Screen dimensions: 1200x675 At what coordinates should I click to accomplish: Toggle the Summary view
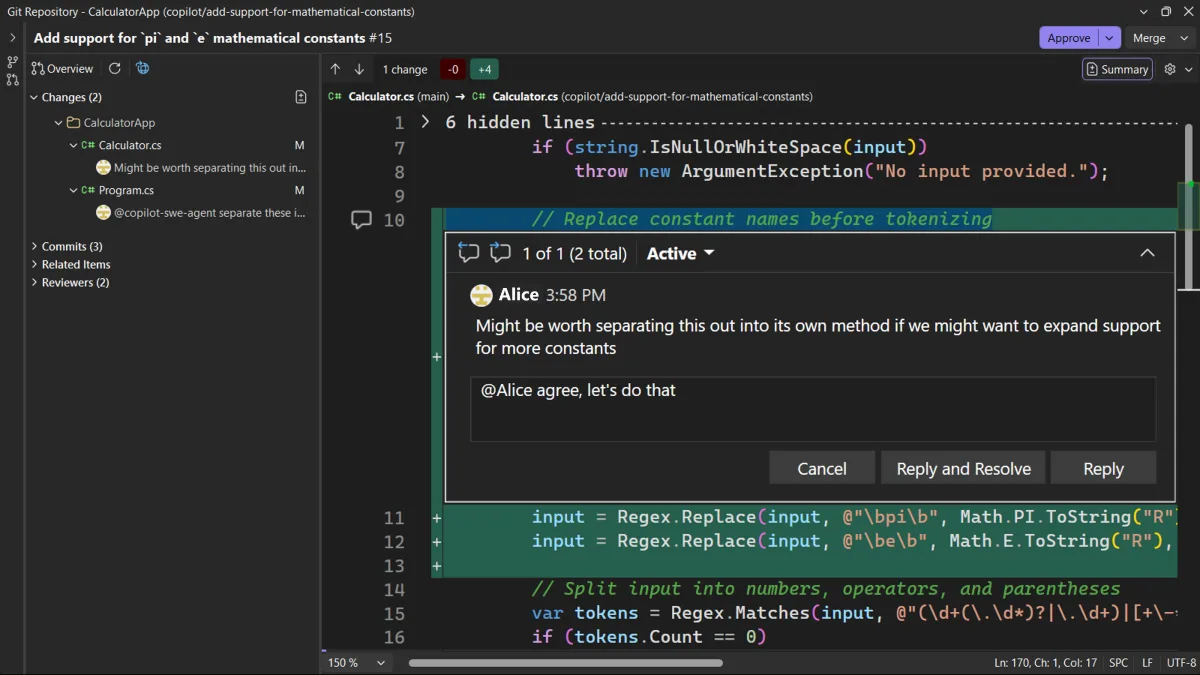click(1117, 69)
